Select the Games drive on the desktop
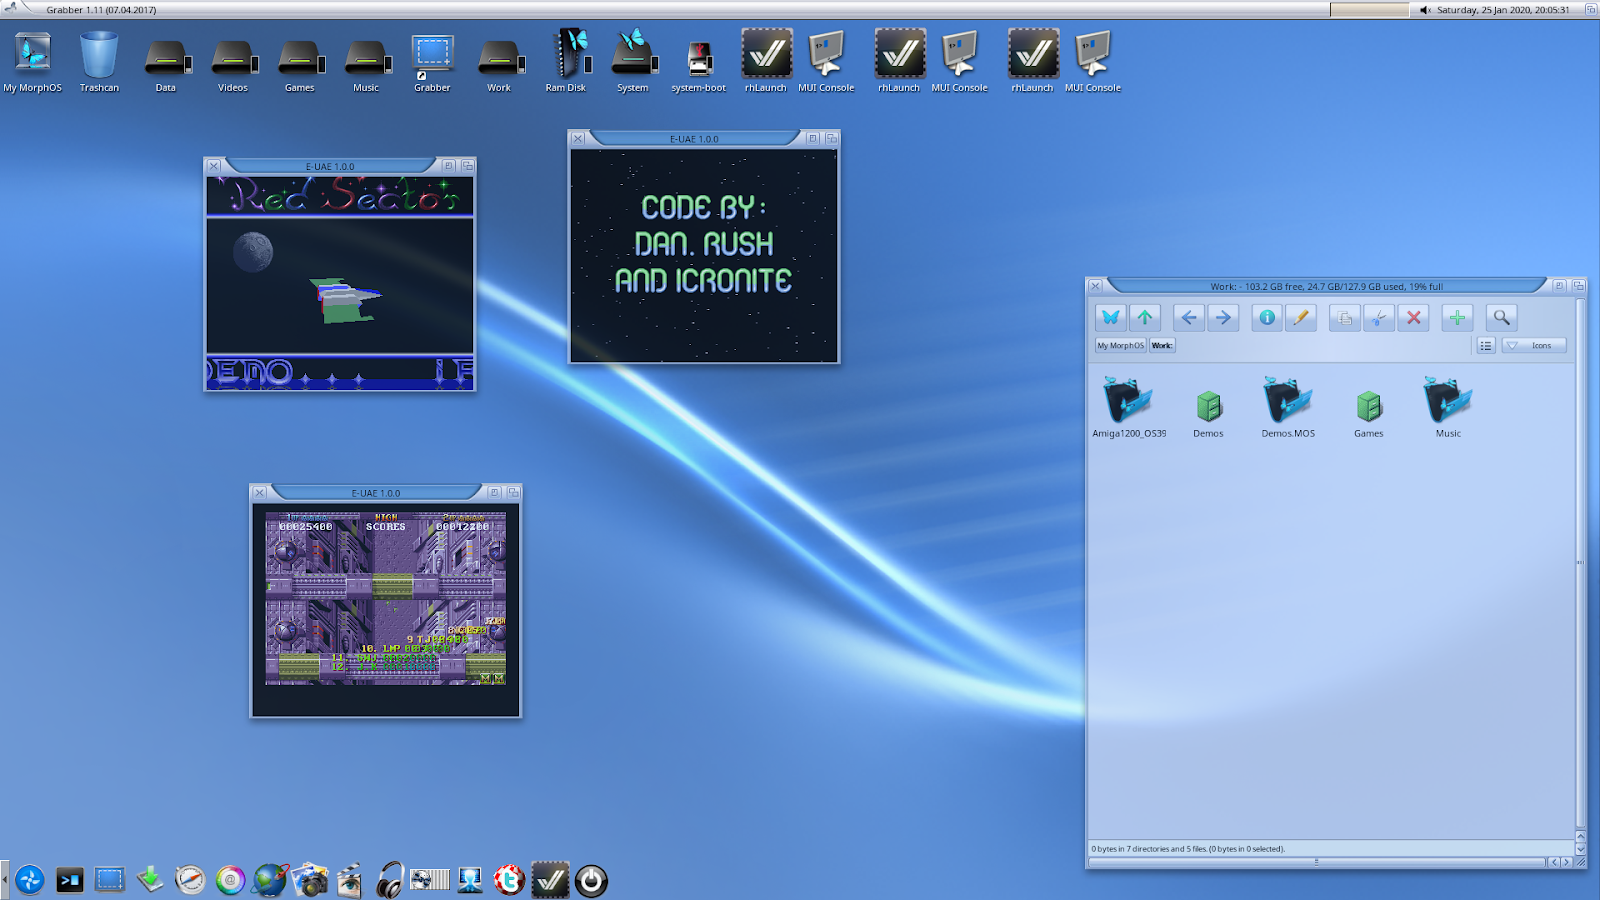Viewport: 1600px width, 900px height. tap(300, 64)
